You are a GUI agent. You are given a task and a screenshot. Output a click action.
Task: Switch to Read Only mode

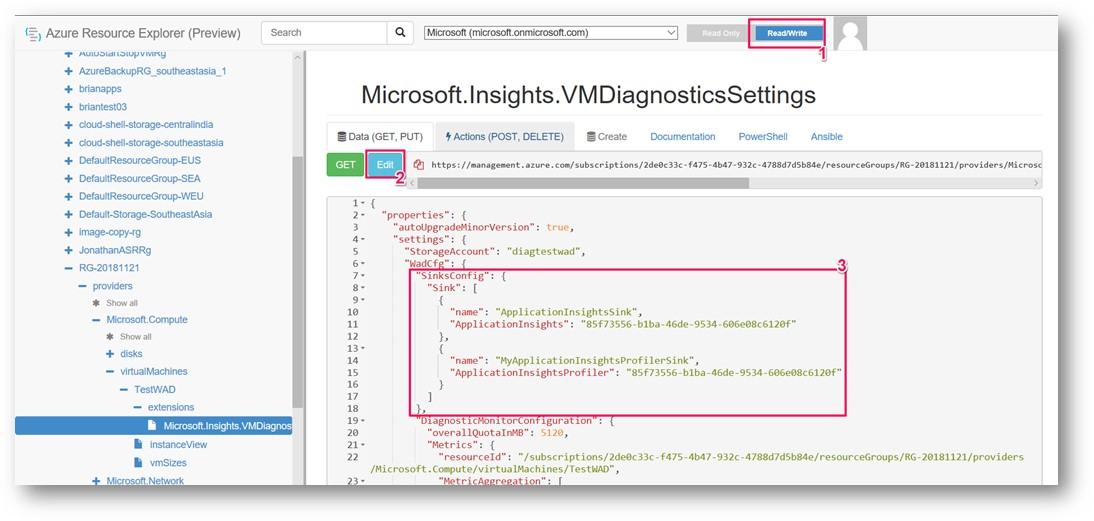(721, 33)
